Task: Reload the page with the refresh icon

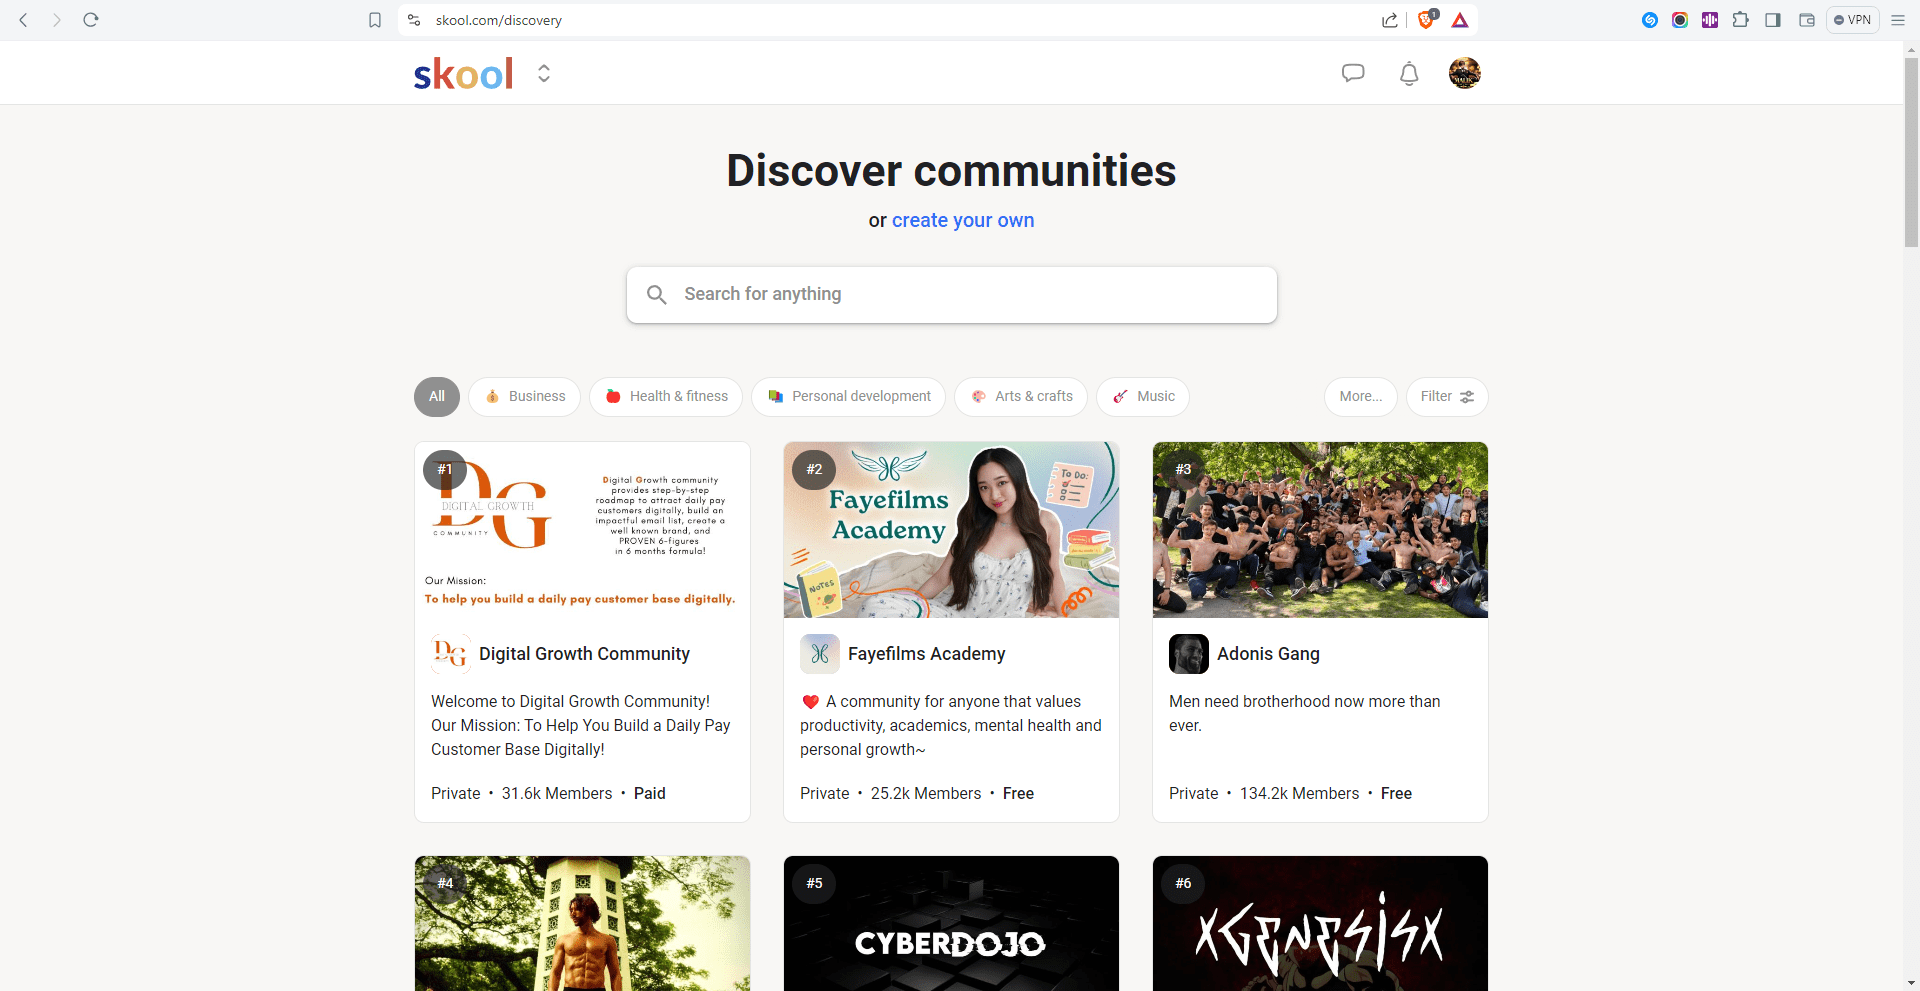Action: coord(91,20)
